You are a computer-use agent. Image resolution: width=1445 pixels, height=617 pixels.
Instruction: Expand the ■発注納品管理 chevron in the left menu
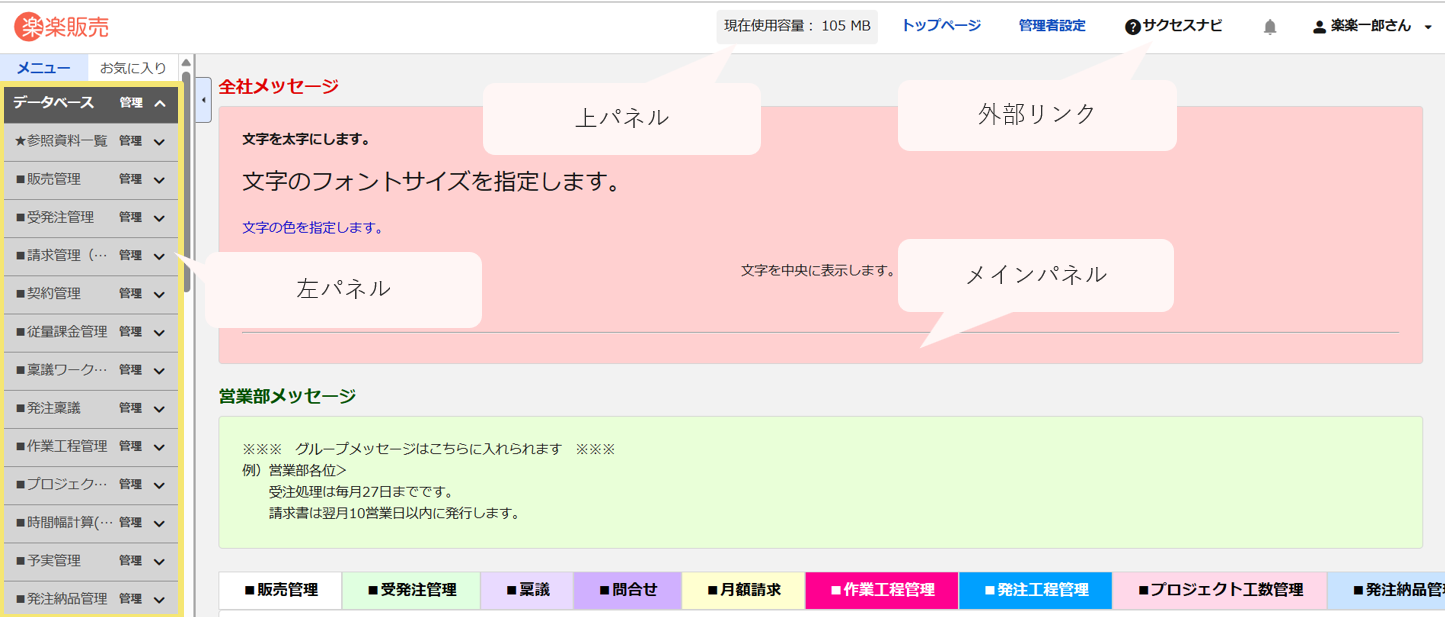[160, 599]
